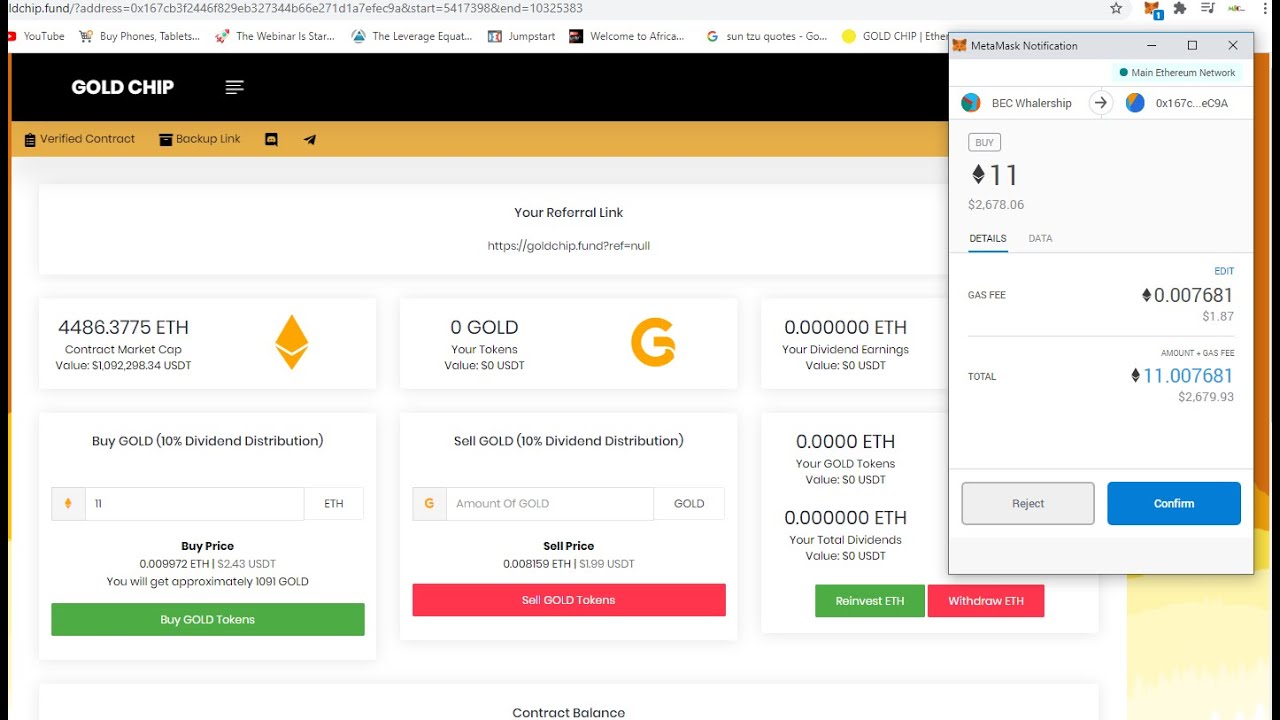
Task: Confirm the MetaMask transaction
Action: [1174, 504]
